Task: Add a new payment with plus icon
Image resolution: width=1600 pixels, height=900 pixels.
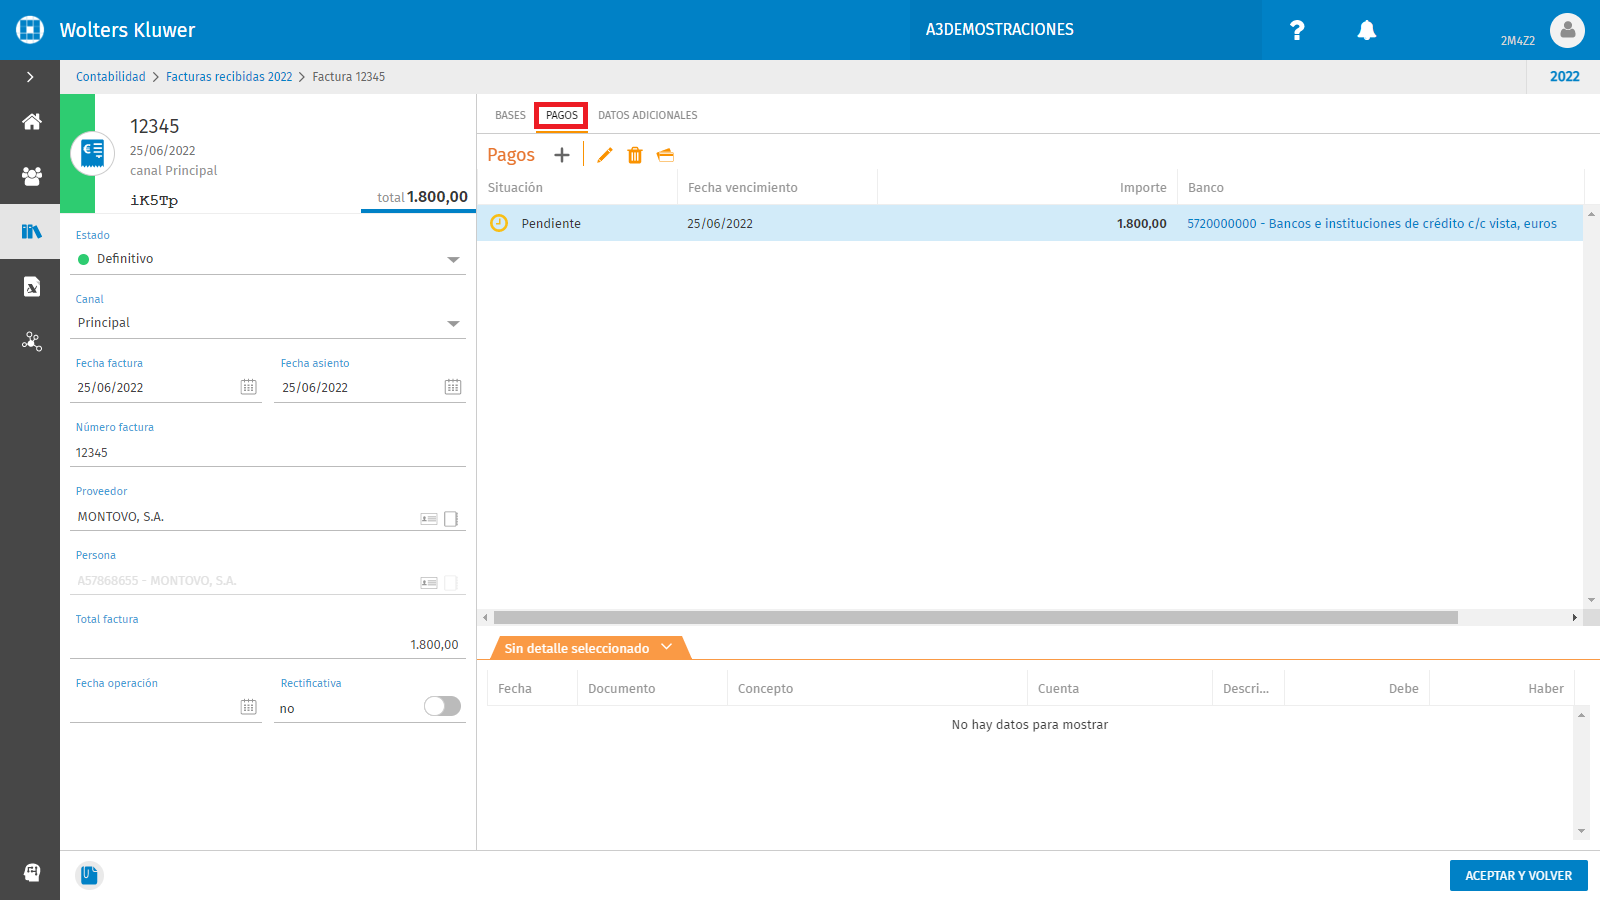Action: [562, 155]
